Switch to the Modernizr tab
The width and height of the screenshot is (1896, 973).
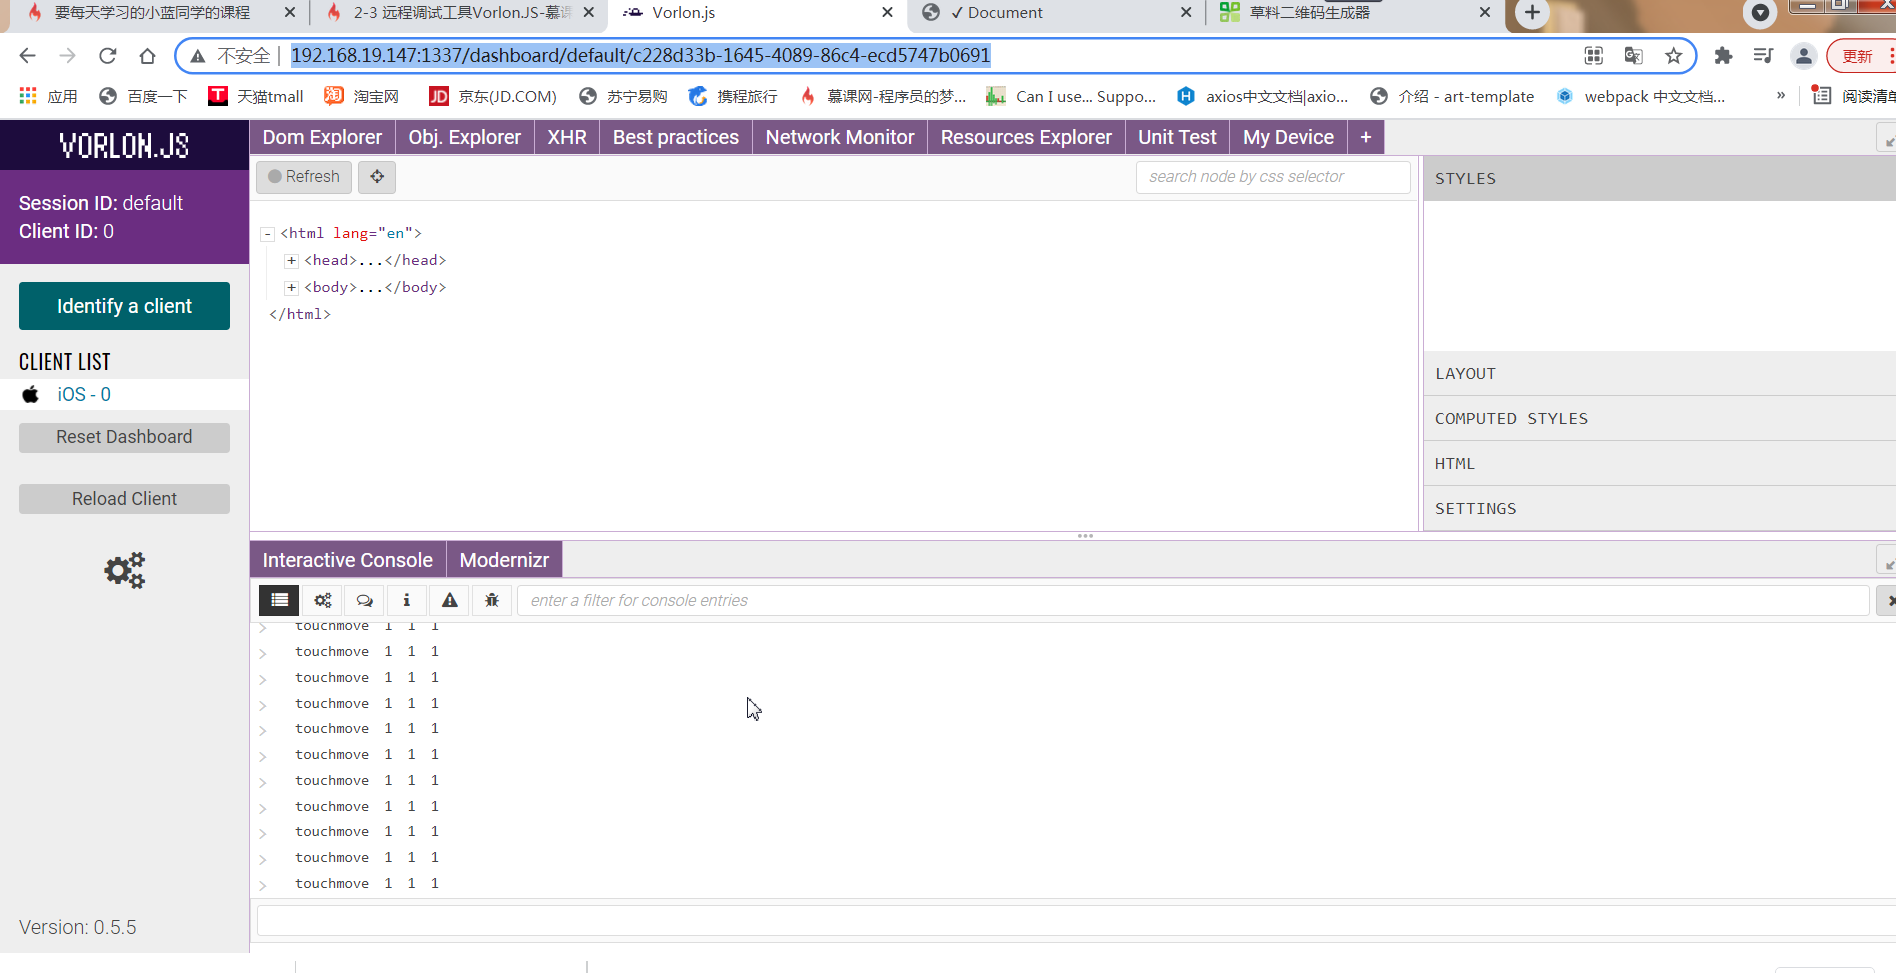[x=504, y=560]
